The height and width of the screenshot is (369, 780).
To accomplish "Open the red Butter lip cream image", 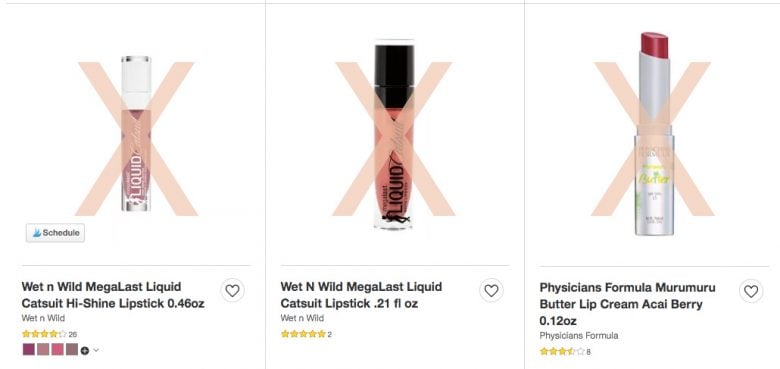I will [x=654, y=134].
